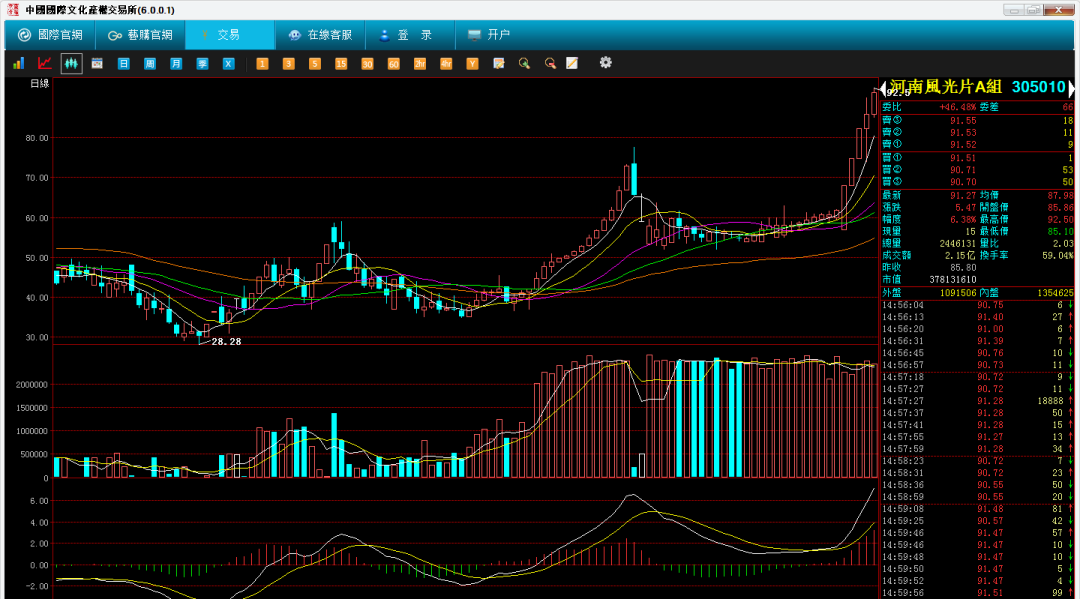
Task: Select the 2hr period icon
Action: tap(419, 63)
